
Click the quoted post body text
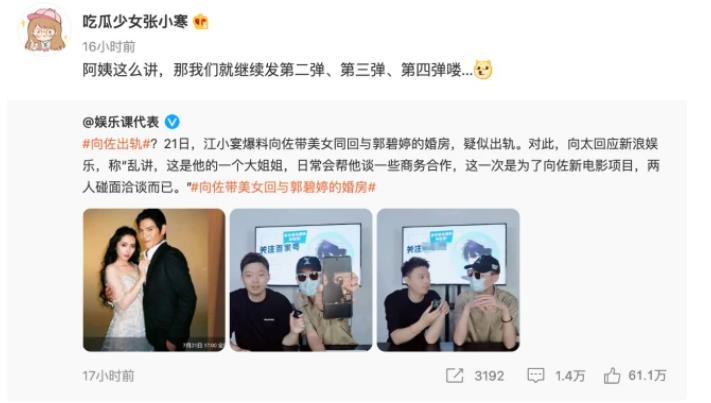[x=370, y=165]
